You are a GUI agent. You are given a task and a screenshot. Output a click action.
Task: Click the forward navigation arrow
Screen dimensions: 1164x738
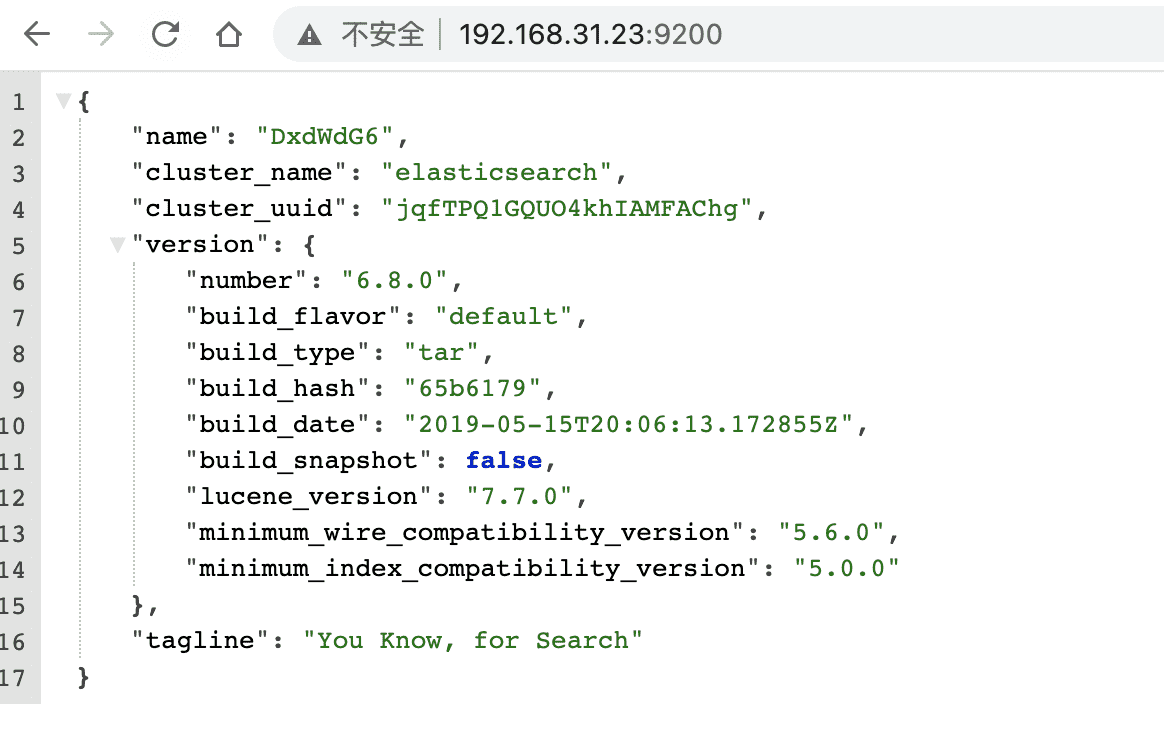[x=101, y=35]
